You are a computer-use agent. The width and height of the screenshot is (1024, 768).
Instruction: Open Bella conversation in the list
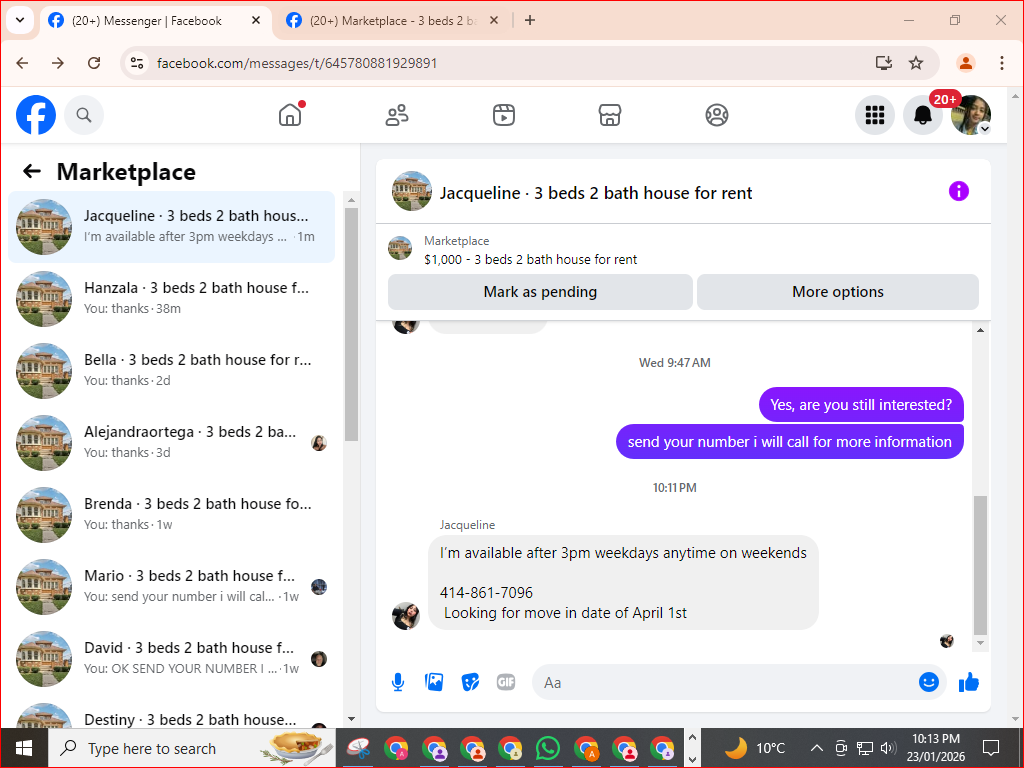pyautogui.click(x=172, y=370)
